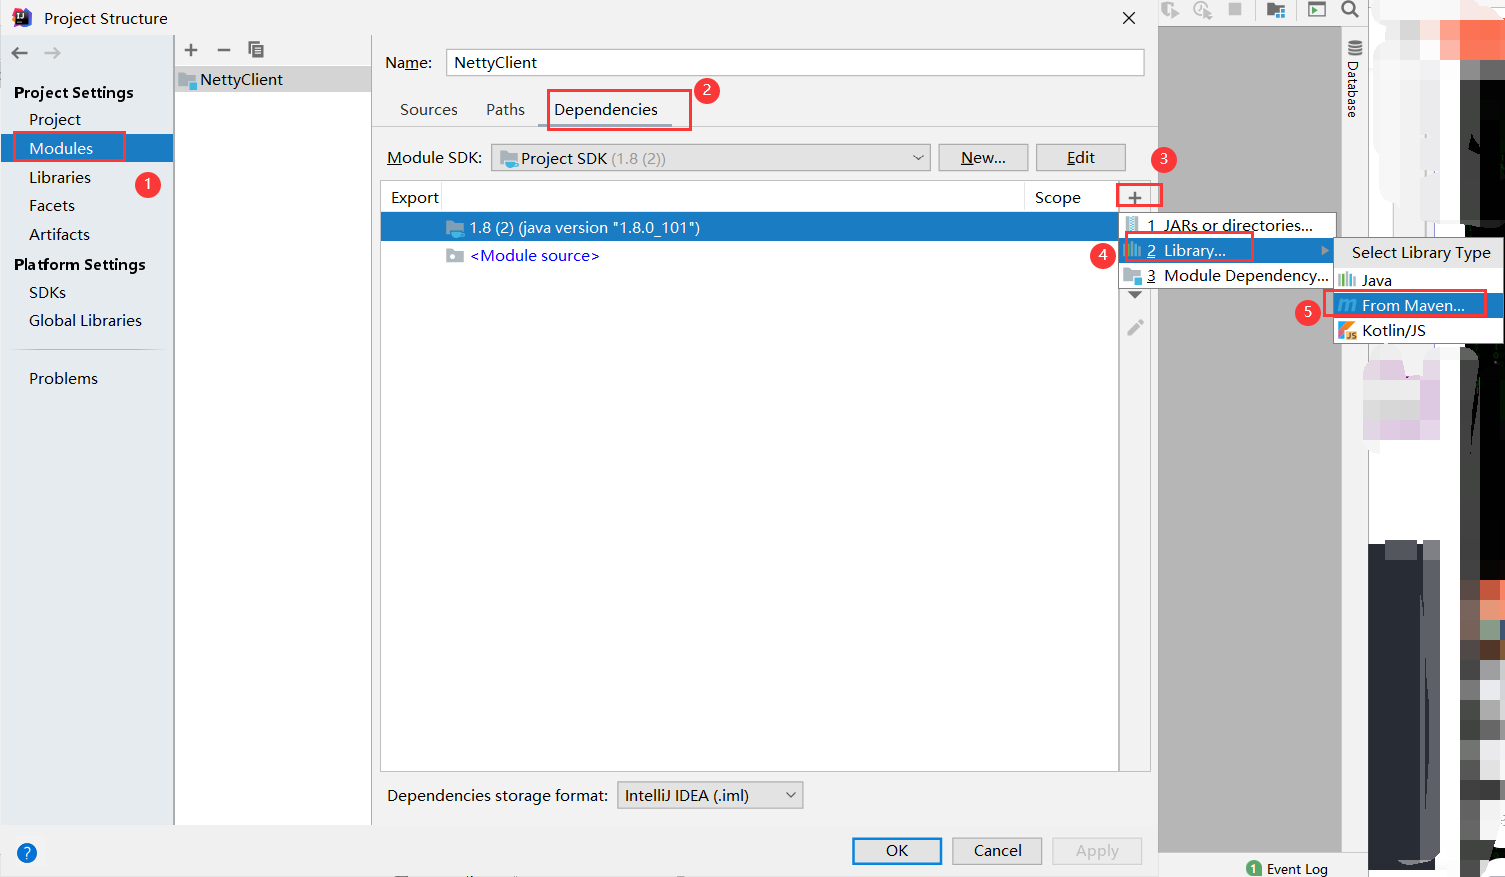Click the Stop toolbar icon in IDE
Screen dimensions: 1505x877
pos(1235,9)
